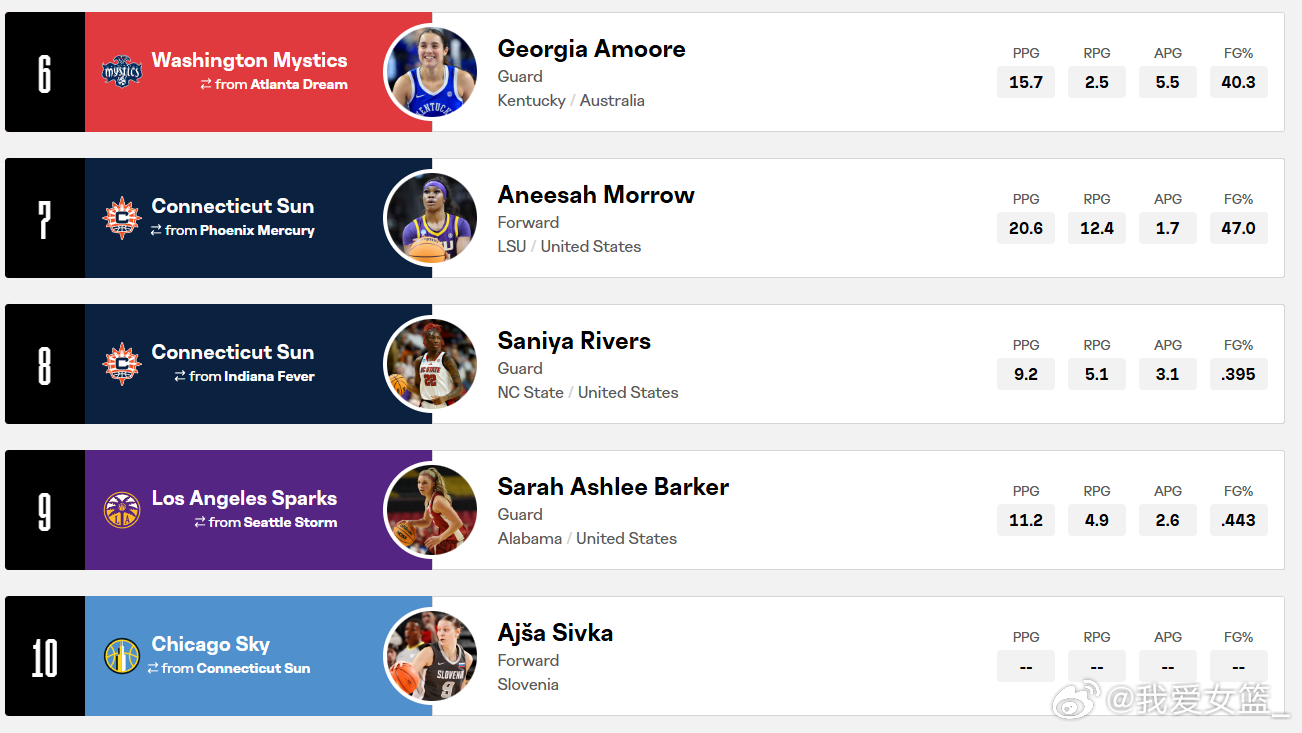
Task: Open the Los Angeles Sparks team name
Action: tap(244, 498)
